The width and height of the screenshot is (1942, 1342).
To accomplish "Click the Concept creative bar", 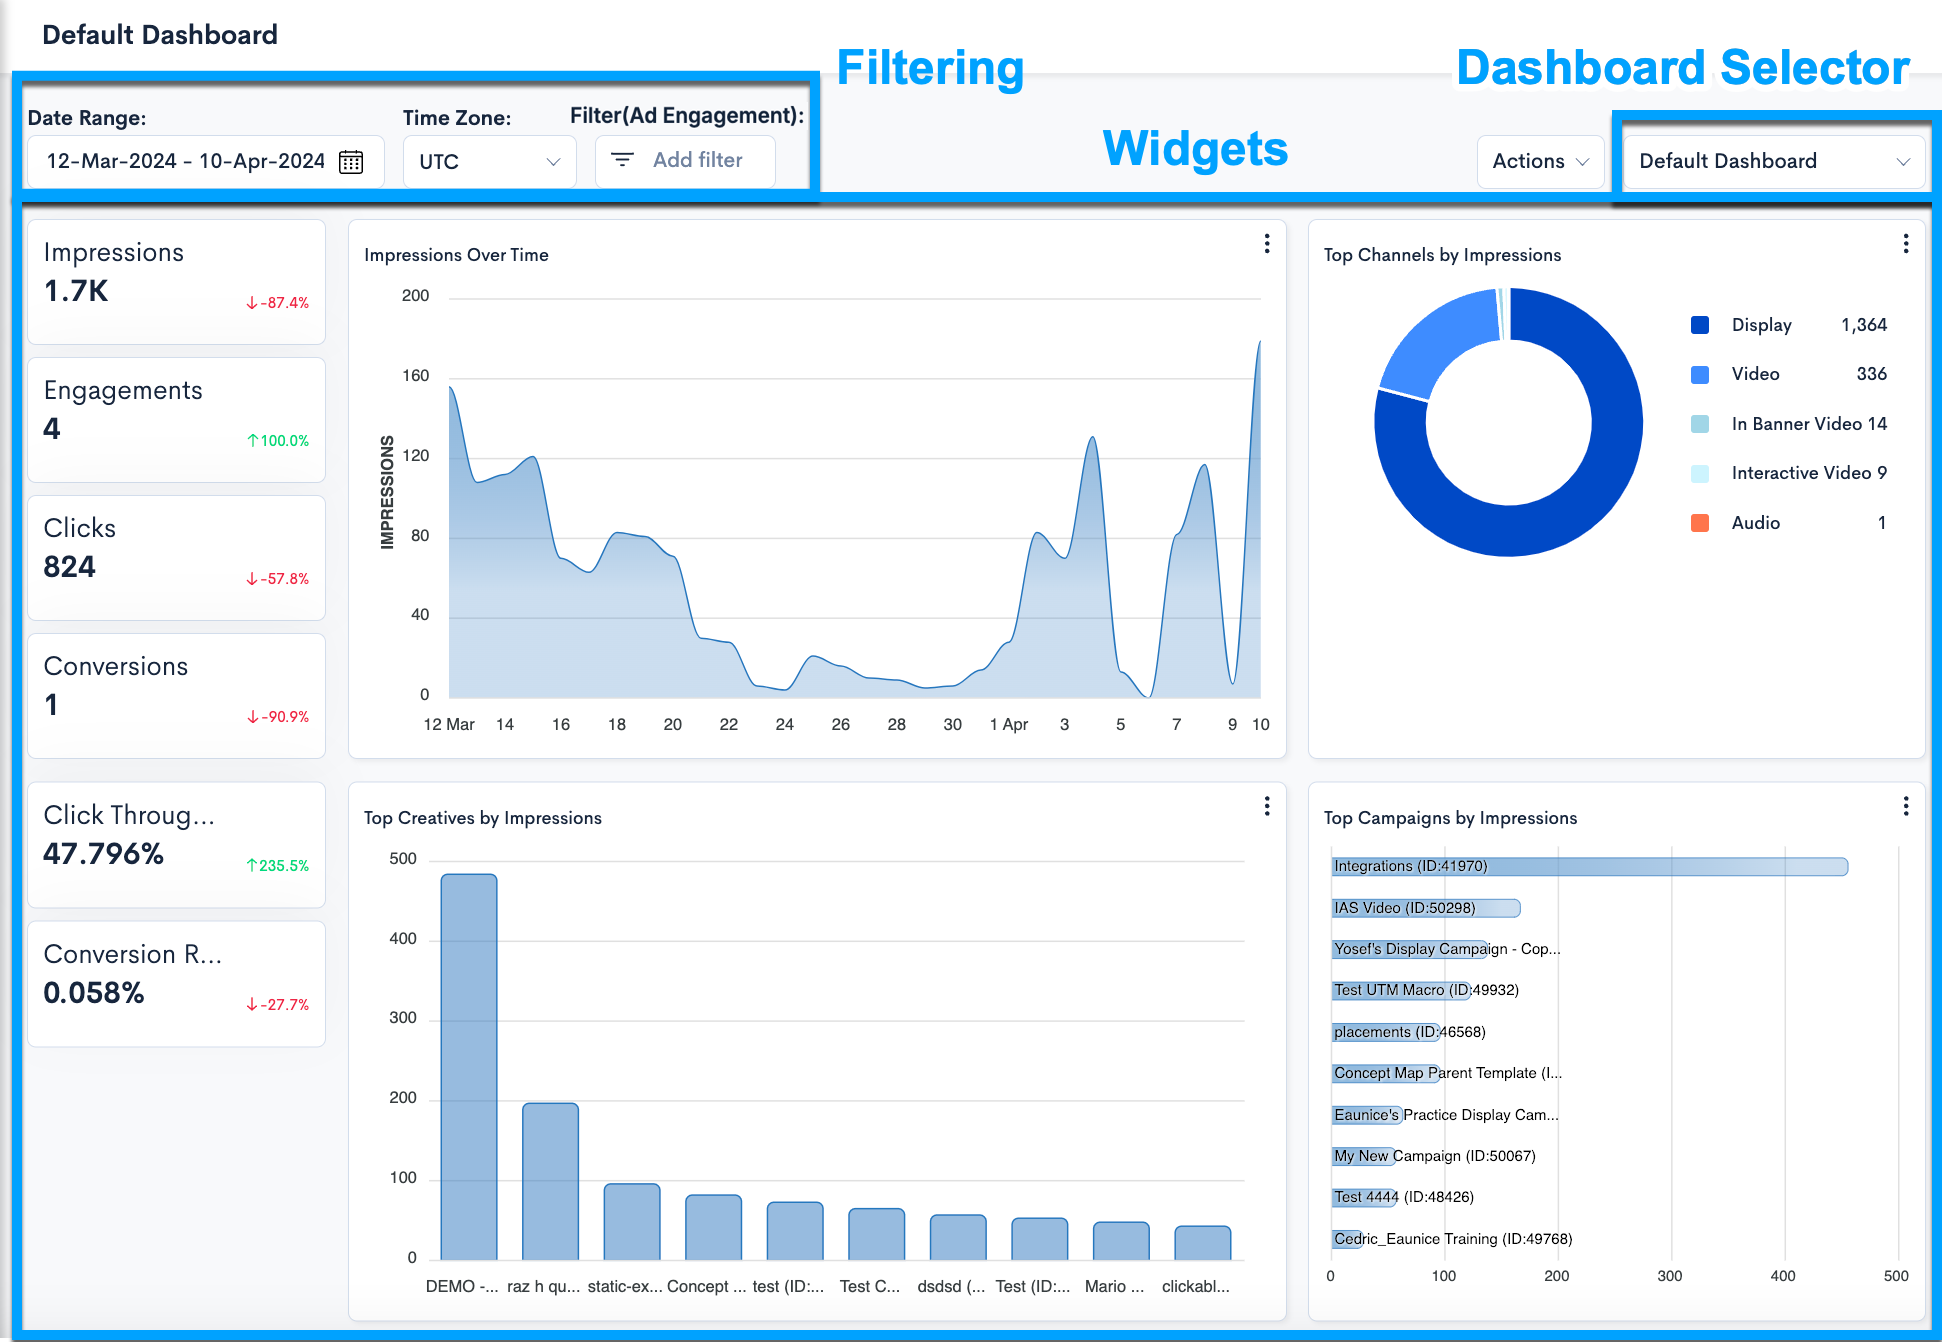I will coord(714,1227).
